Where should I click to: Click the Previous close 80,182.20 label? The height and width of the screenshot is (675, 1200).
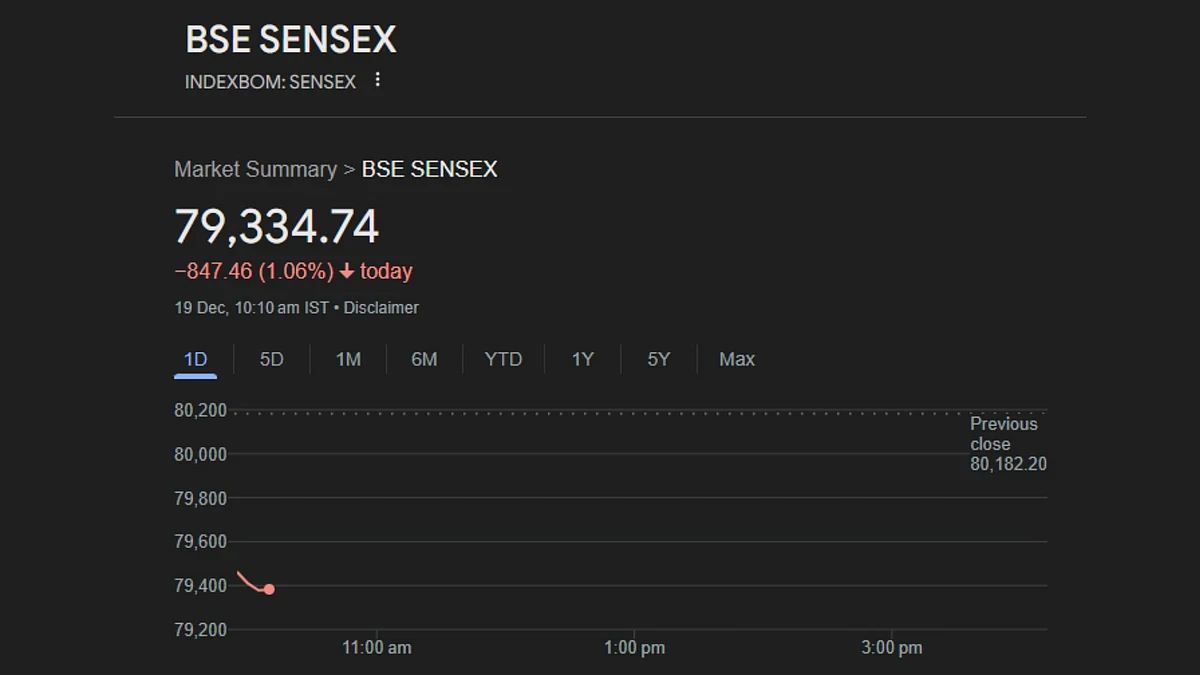pyautogui.click(x=1008, y=444)
